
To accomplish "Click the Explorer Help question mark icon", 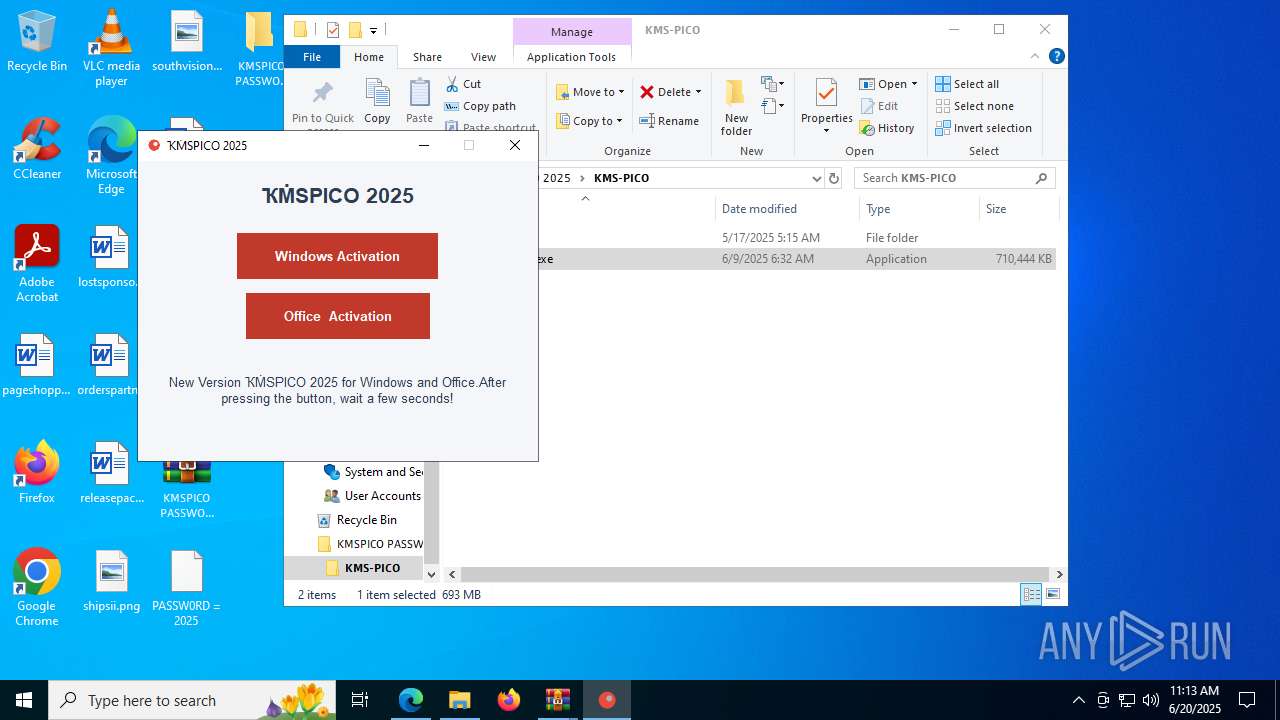I will [1057, 57].
